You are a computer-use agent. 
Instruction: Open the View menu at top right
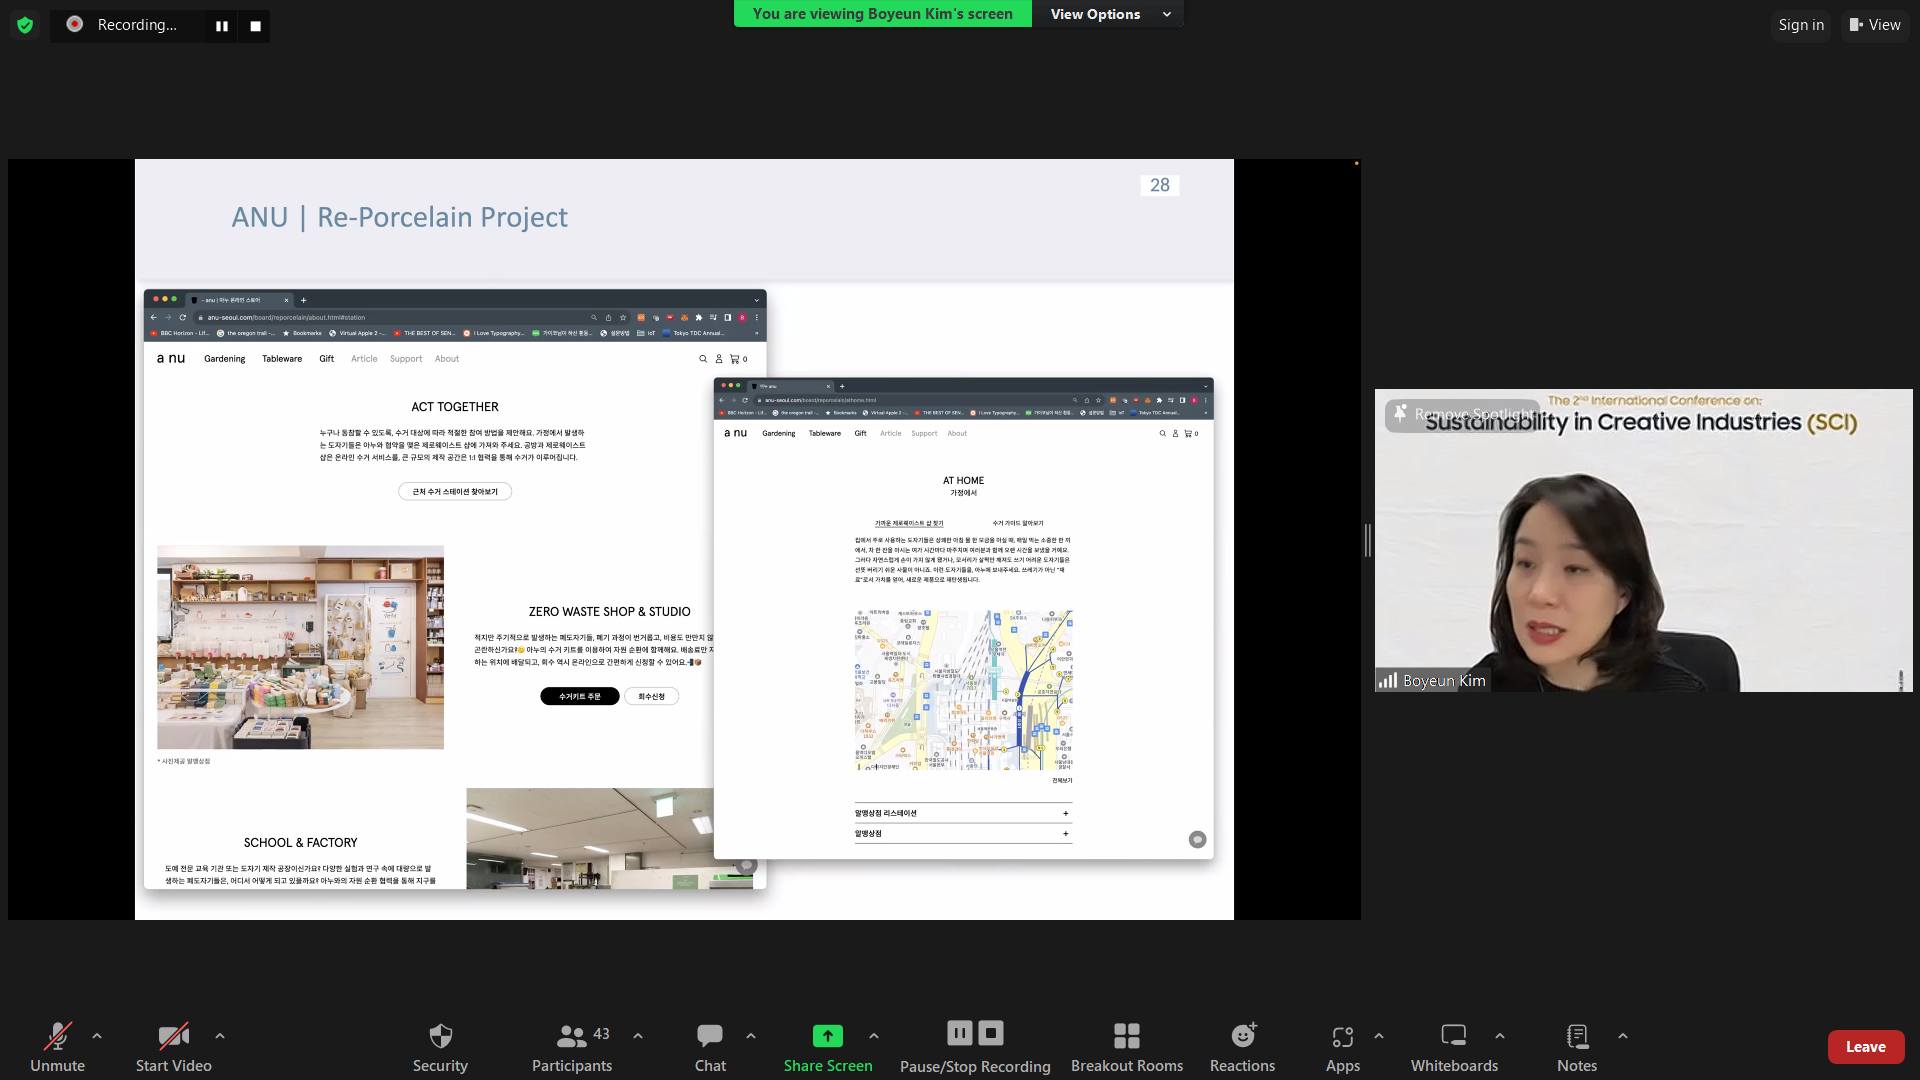click(x=1875, y=25)
